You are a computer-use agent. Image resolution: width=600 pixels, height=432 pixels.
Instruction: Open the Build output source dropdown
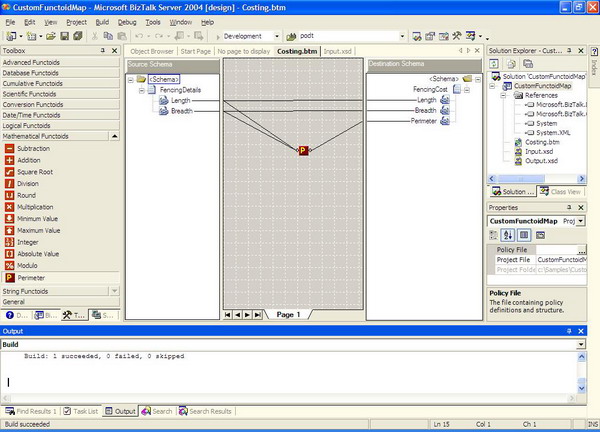coord(581,344)
